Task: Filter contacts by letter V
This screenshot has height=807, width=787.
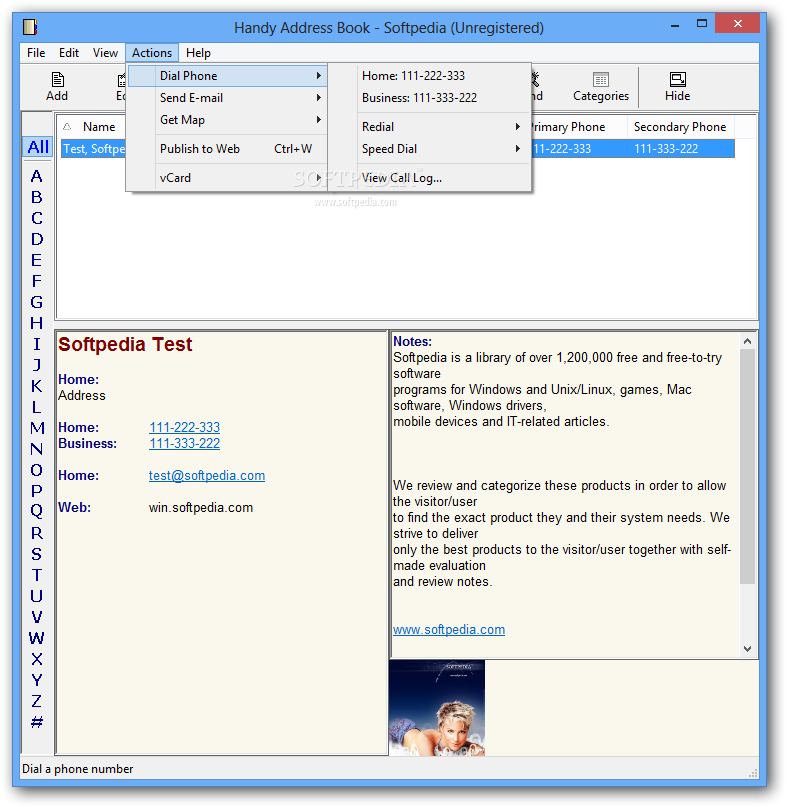Action: 36,617
